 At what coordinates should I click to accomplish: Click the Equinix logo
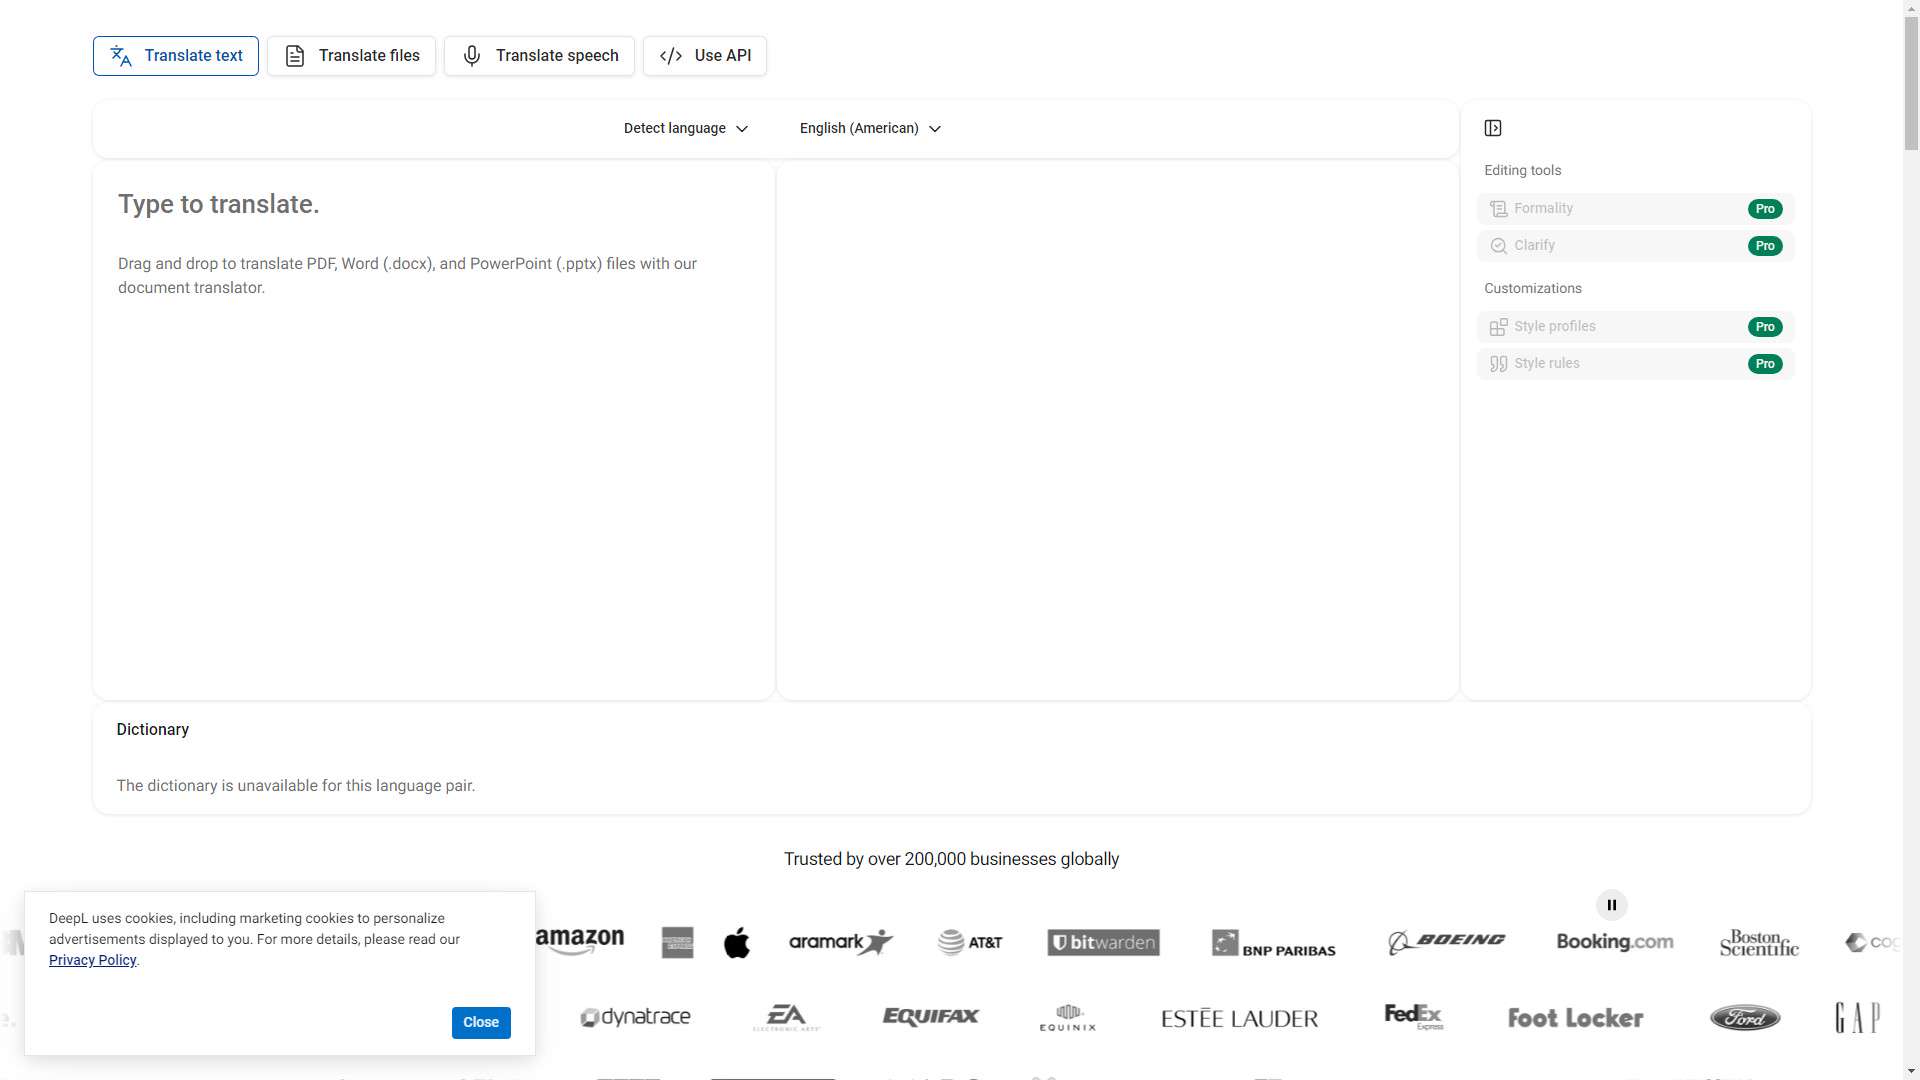[1068, 1018]
